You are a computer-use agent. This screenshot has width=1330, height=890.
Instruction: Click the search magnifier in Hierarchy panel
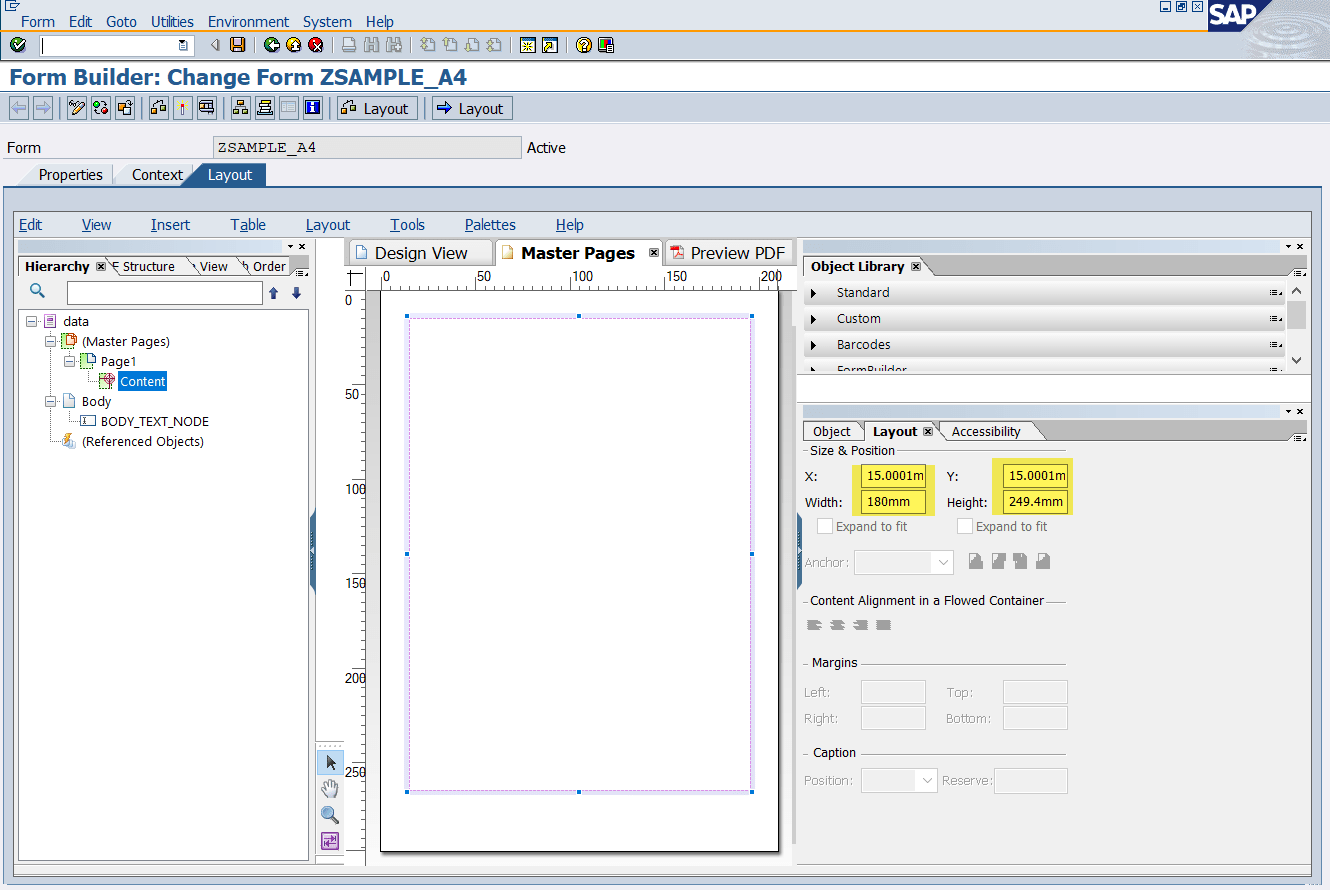[x=37, y=291]
